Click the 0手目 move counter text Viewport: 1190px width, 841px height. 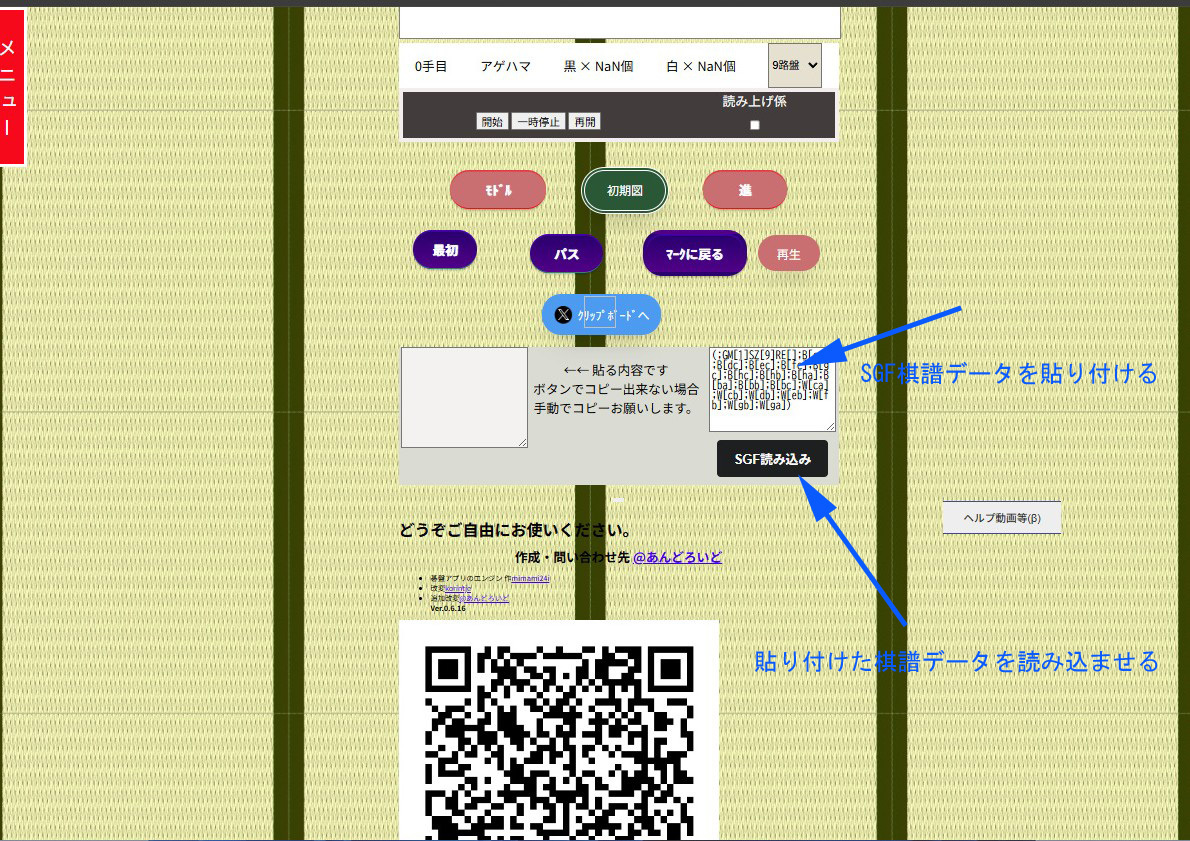pos(430,66)
